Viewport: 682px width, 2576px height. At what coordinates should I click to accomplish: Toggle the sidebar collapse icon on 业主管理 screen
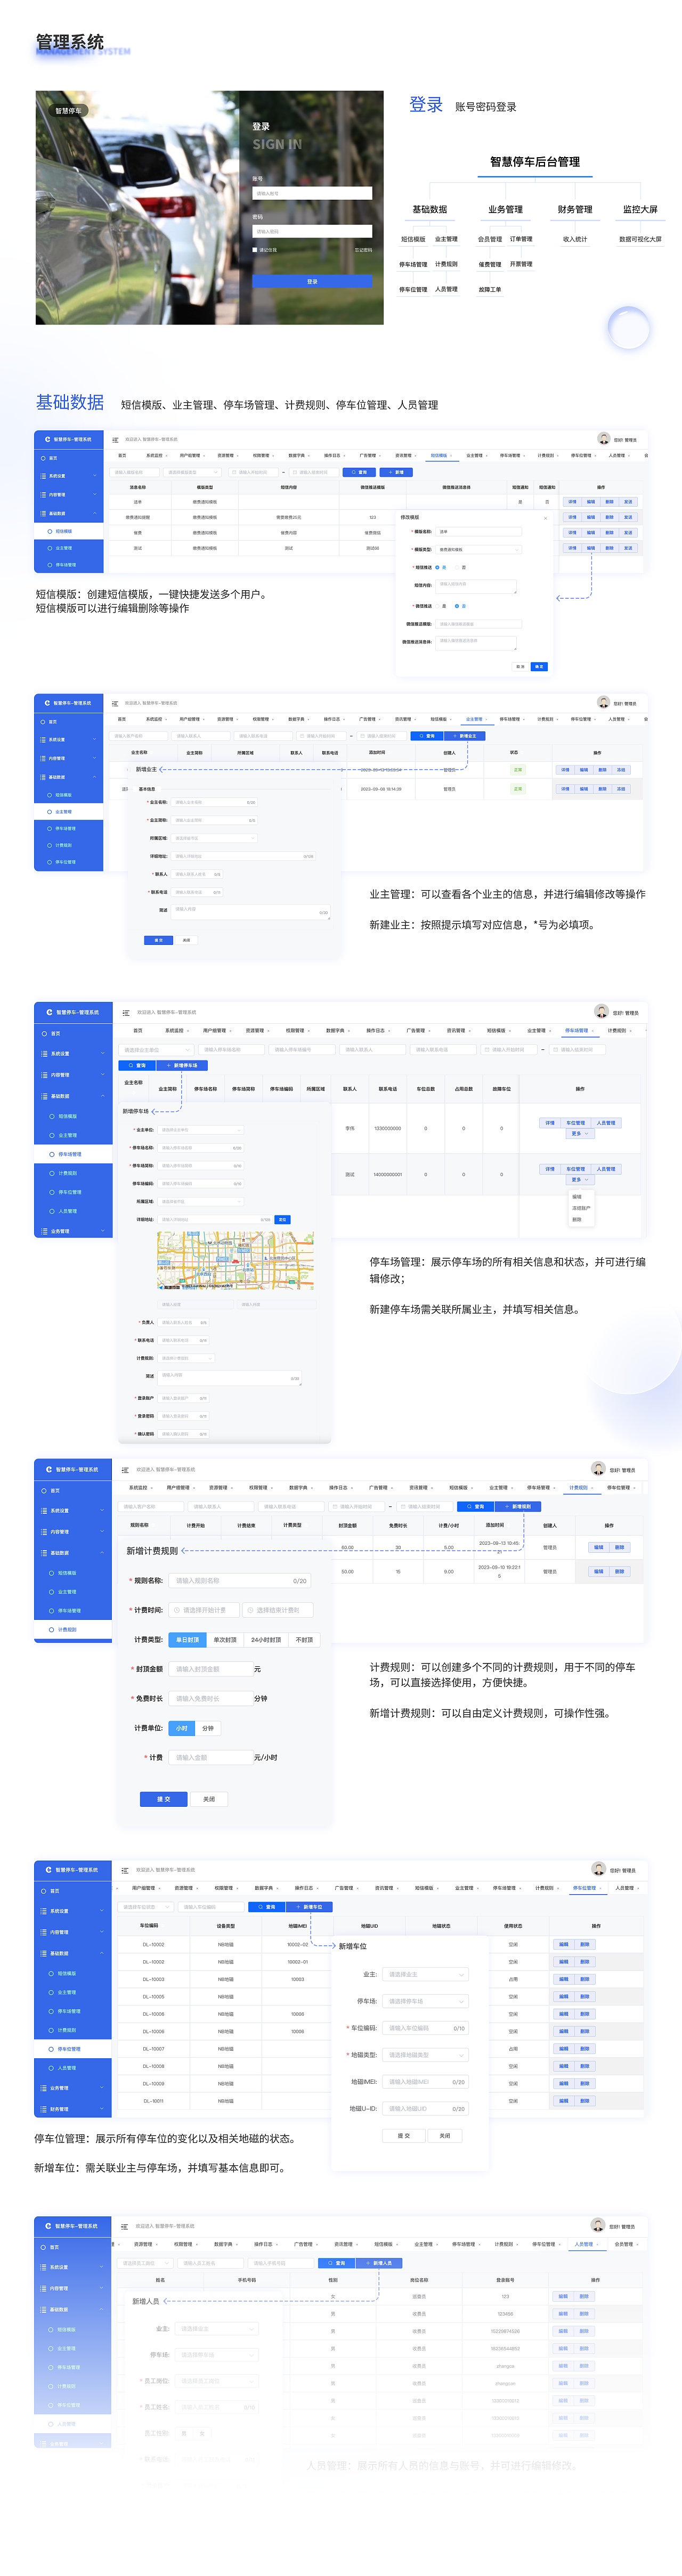click(116, 703)
